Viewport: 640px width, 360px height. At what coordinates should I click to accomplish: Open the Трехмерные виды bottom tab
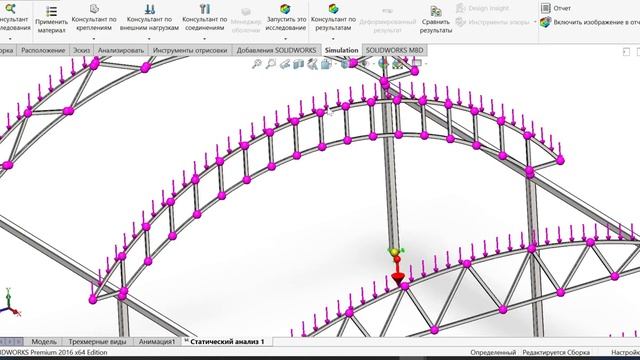(97, 342)
